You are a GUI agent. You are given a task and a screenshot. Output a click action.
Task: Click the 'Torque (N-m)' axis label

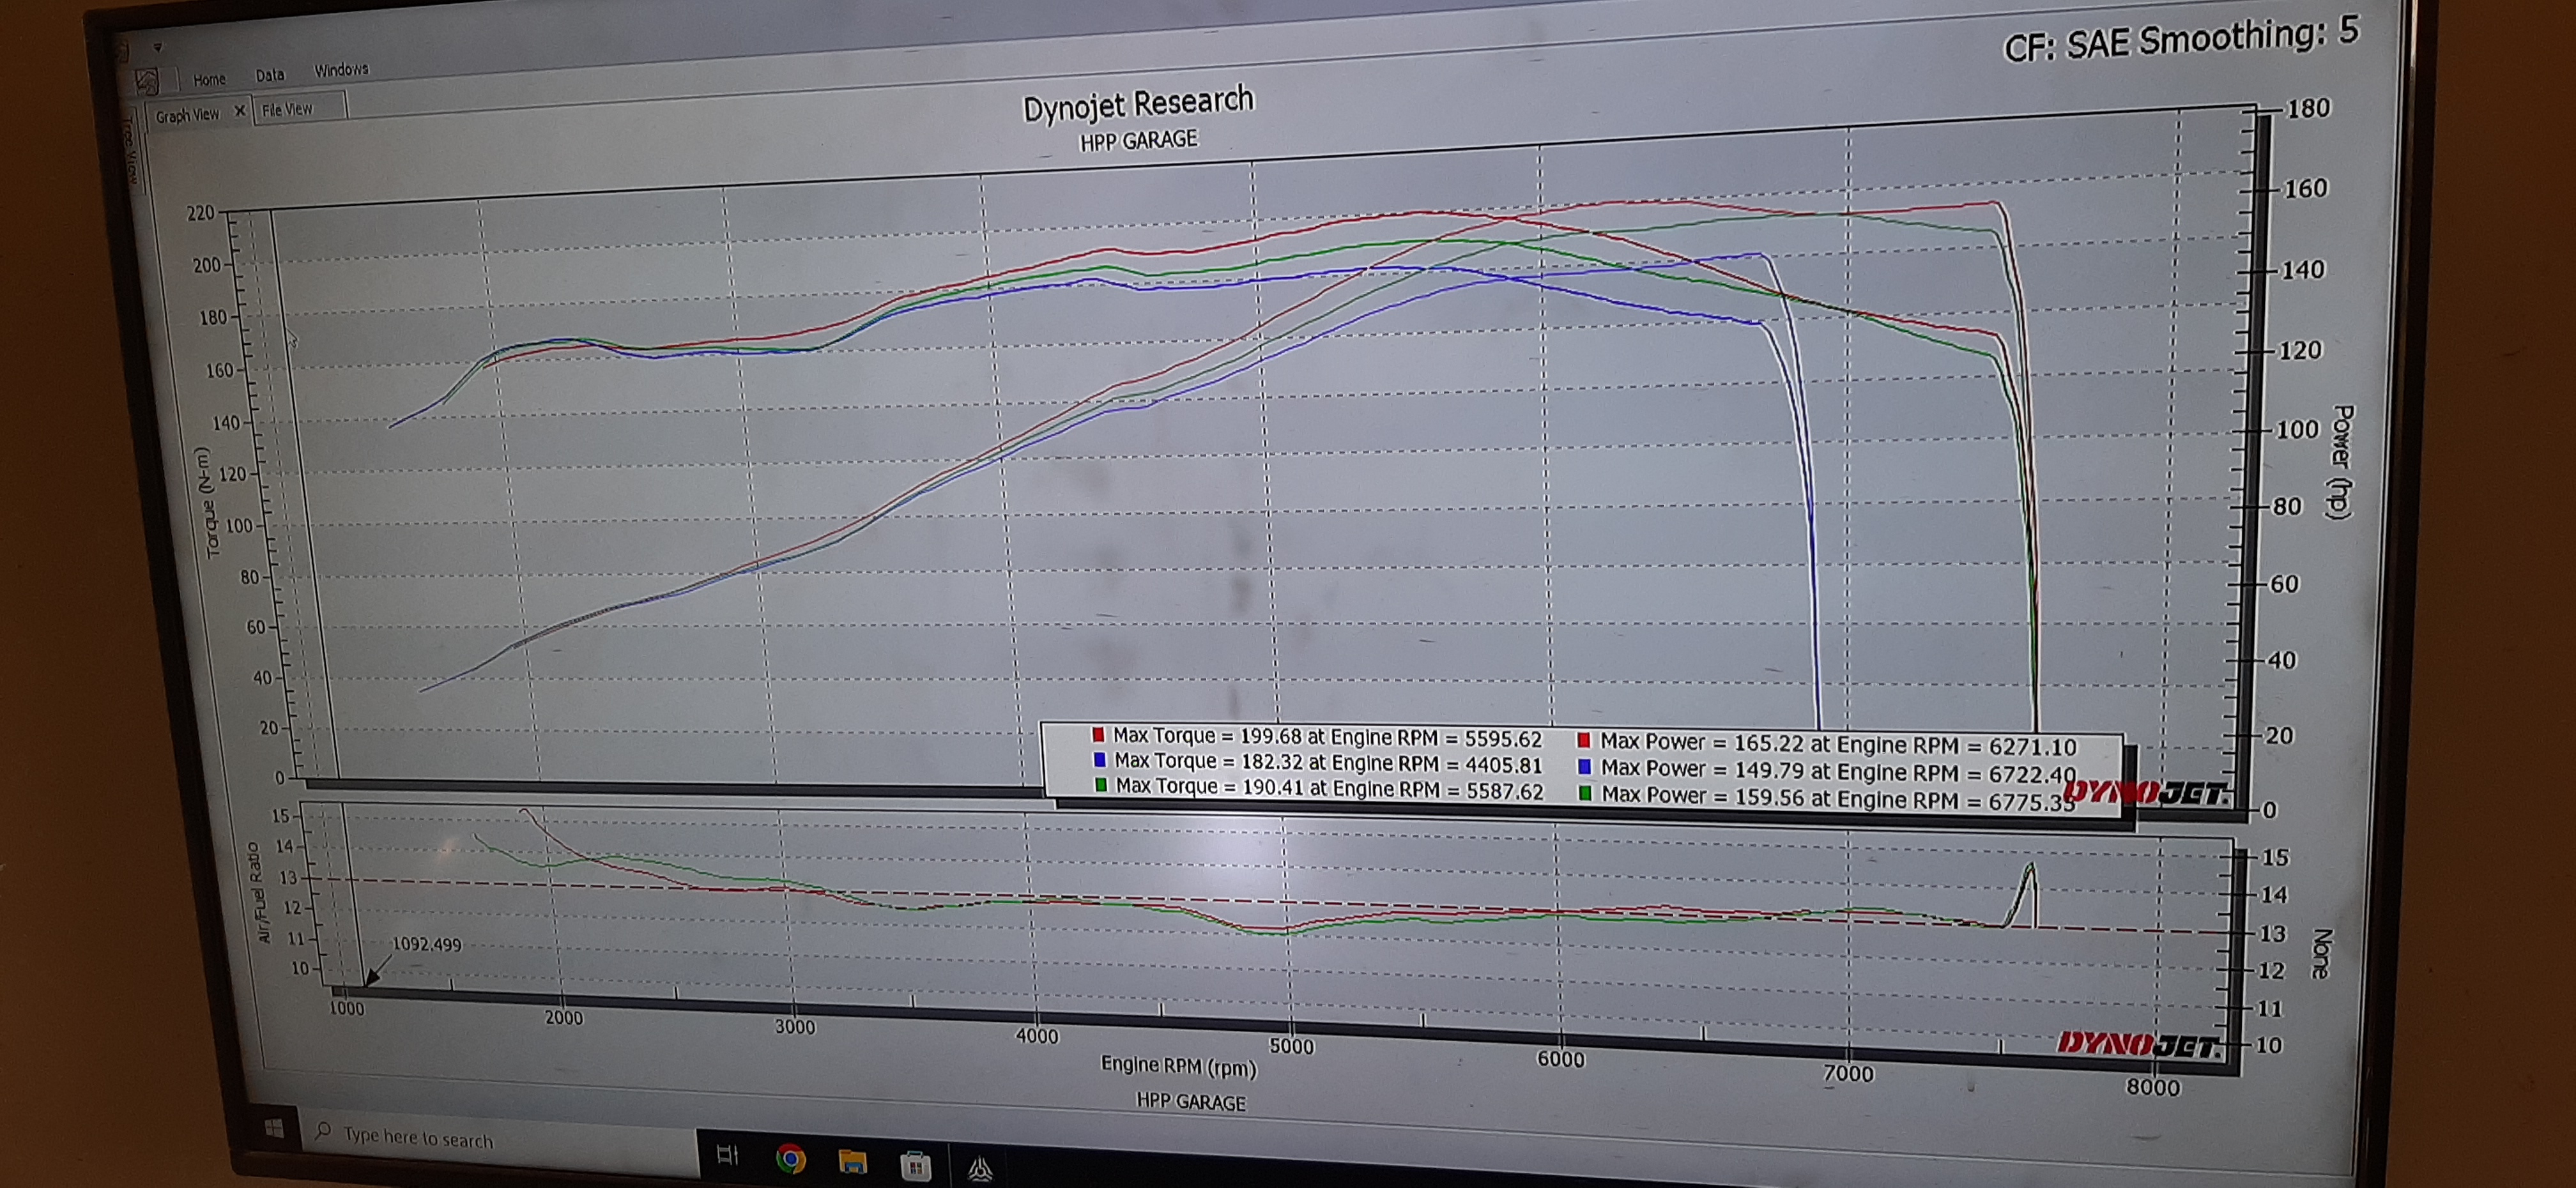click(208, 502)
